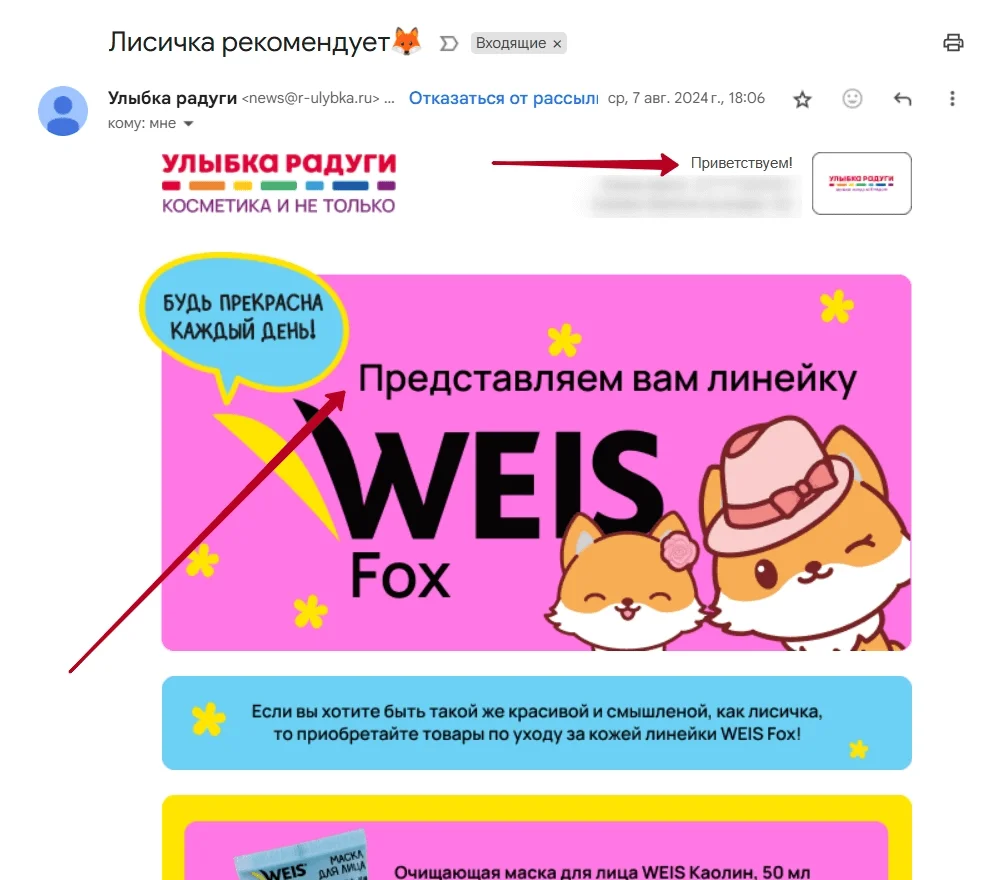Open the small Улыбка радуги card thumbnail

[862, 183]
